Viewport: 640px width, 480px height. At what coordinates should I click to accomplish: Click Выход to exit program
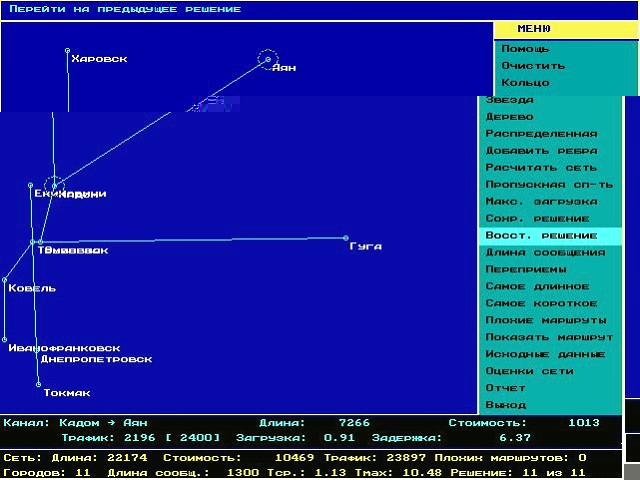(x=505, y=405)
